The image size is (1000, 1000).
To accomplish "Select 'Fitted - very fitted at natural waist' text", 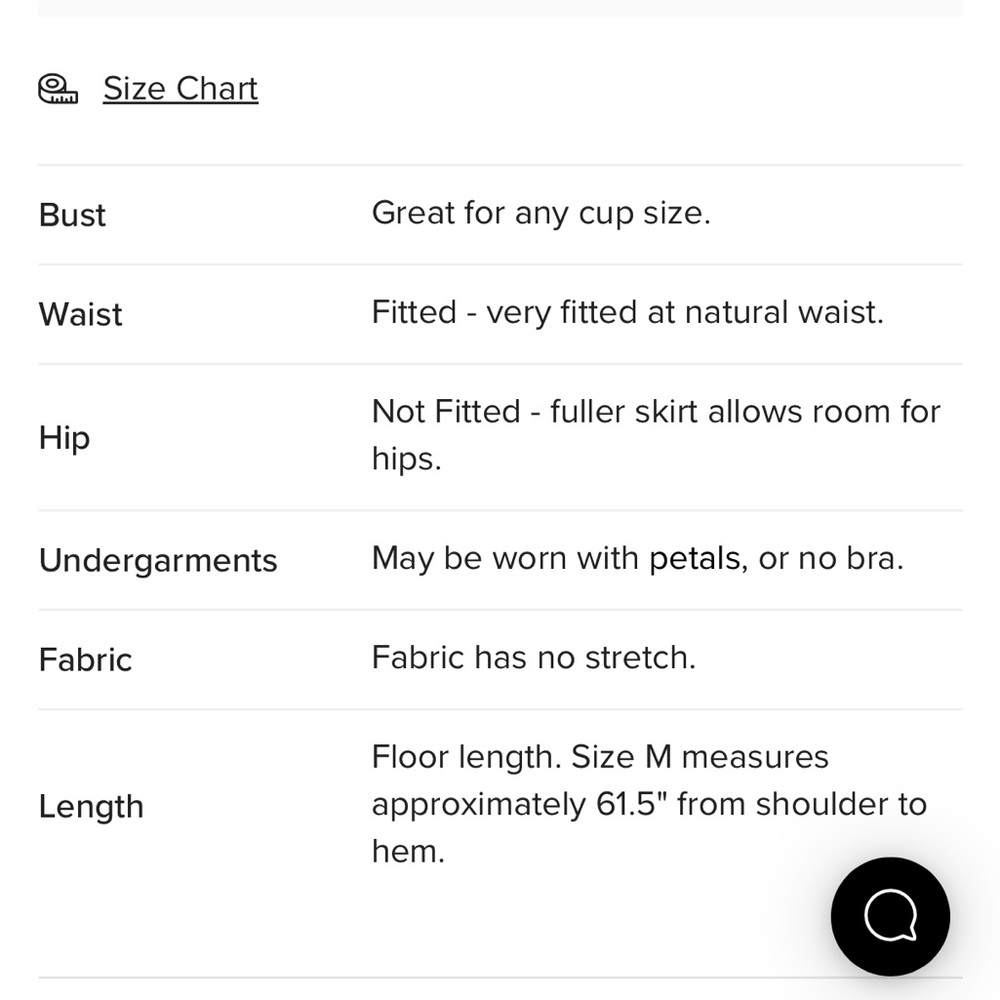I will pyautogui.click(x=628, y=312).
